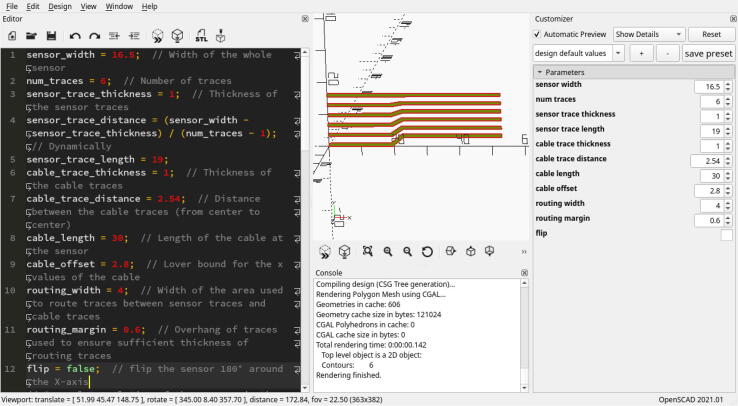Click the 'OpenSCAD 2021.01' status bar text

[x=690, y=400]
